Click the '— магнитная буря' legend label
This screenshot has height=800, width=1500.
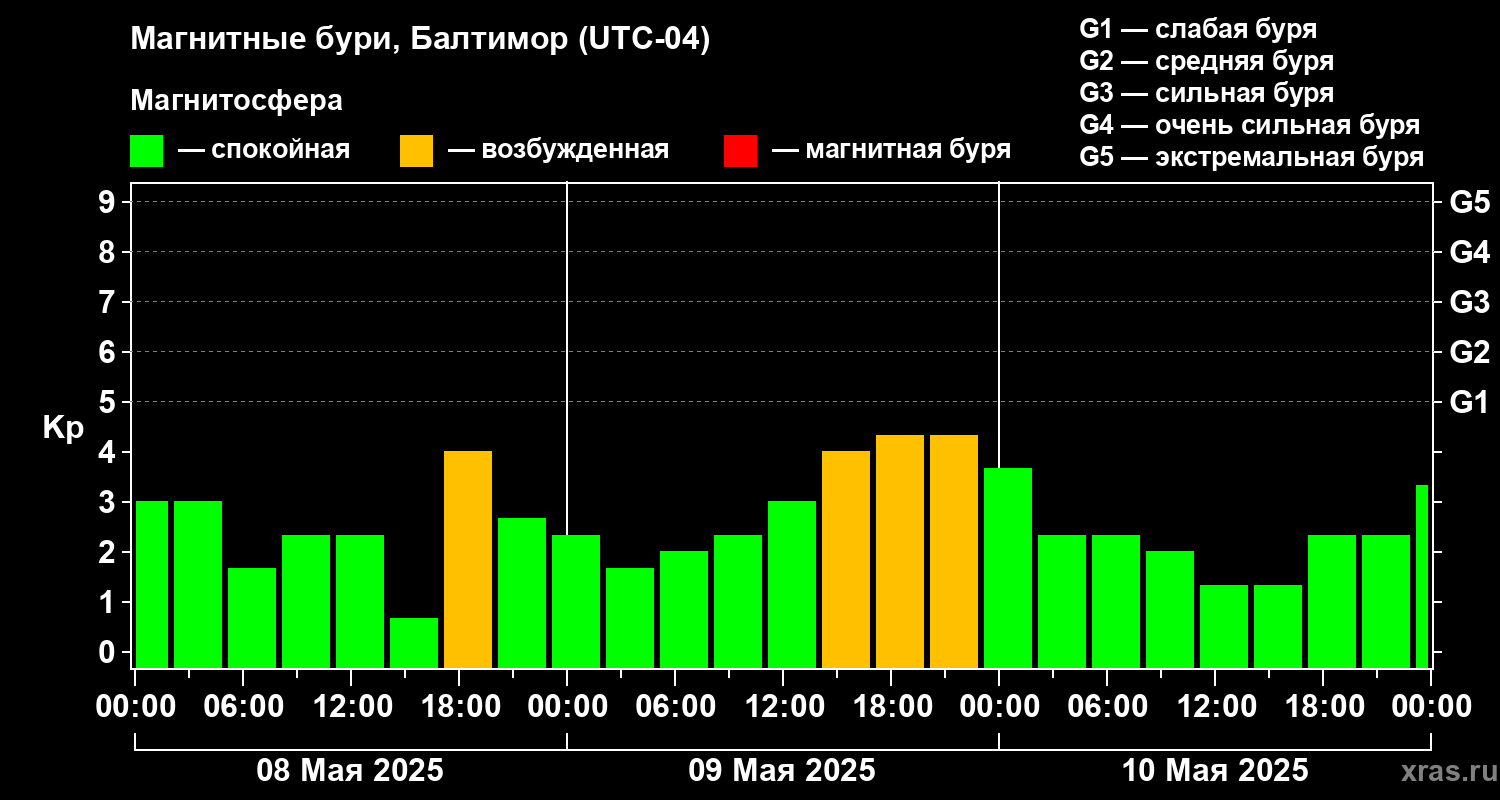pyautogui.click(x=891, y=150)
